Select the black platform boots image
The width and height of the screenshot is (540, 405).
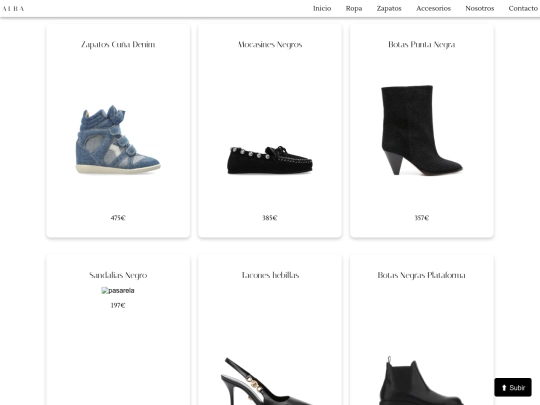(422, 381)
